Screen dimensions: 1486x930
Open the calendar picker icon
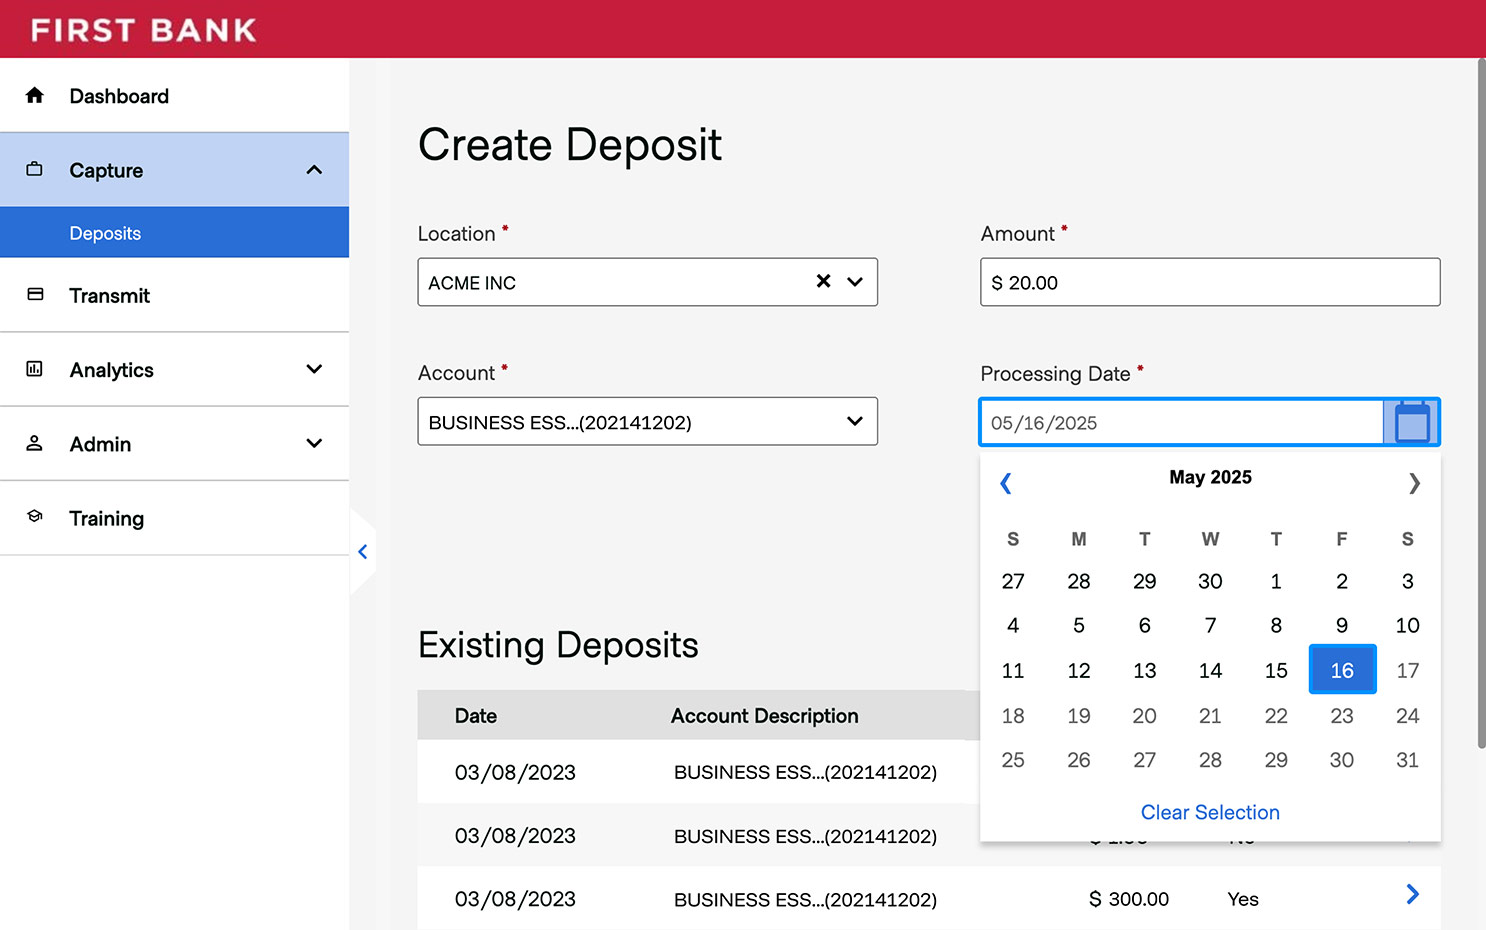point(1411,422)
